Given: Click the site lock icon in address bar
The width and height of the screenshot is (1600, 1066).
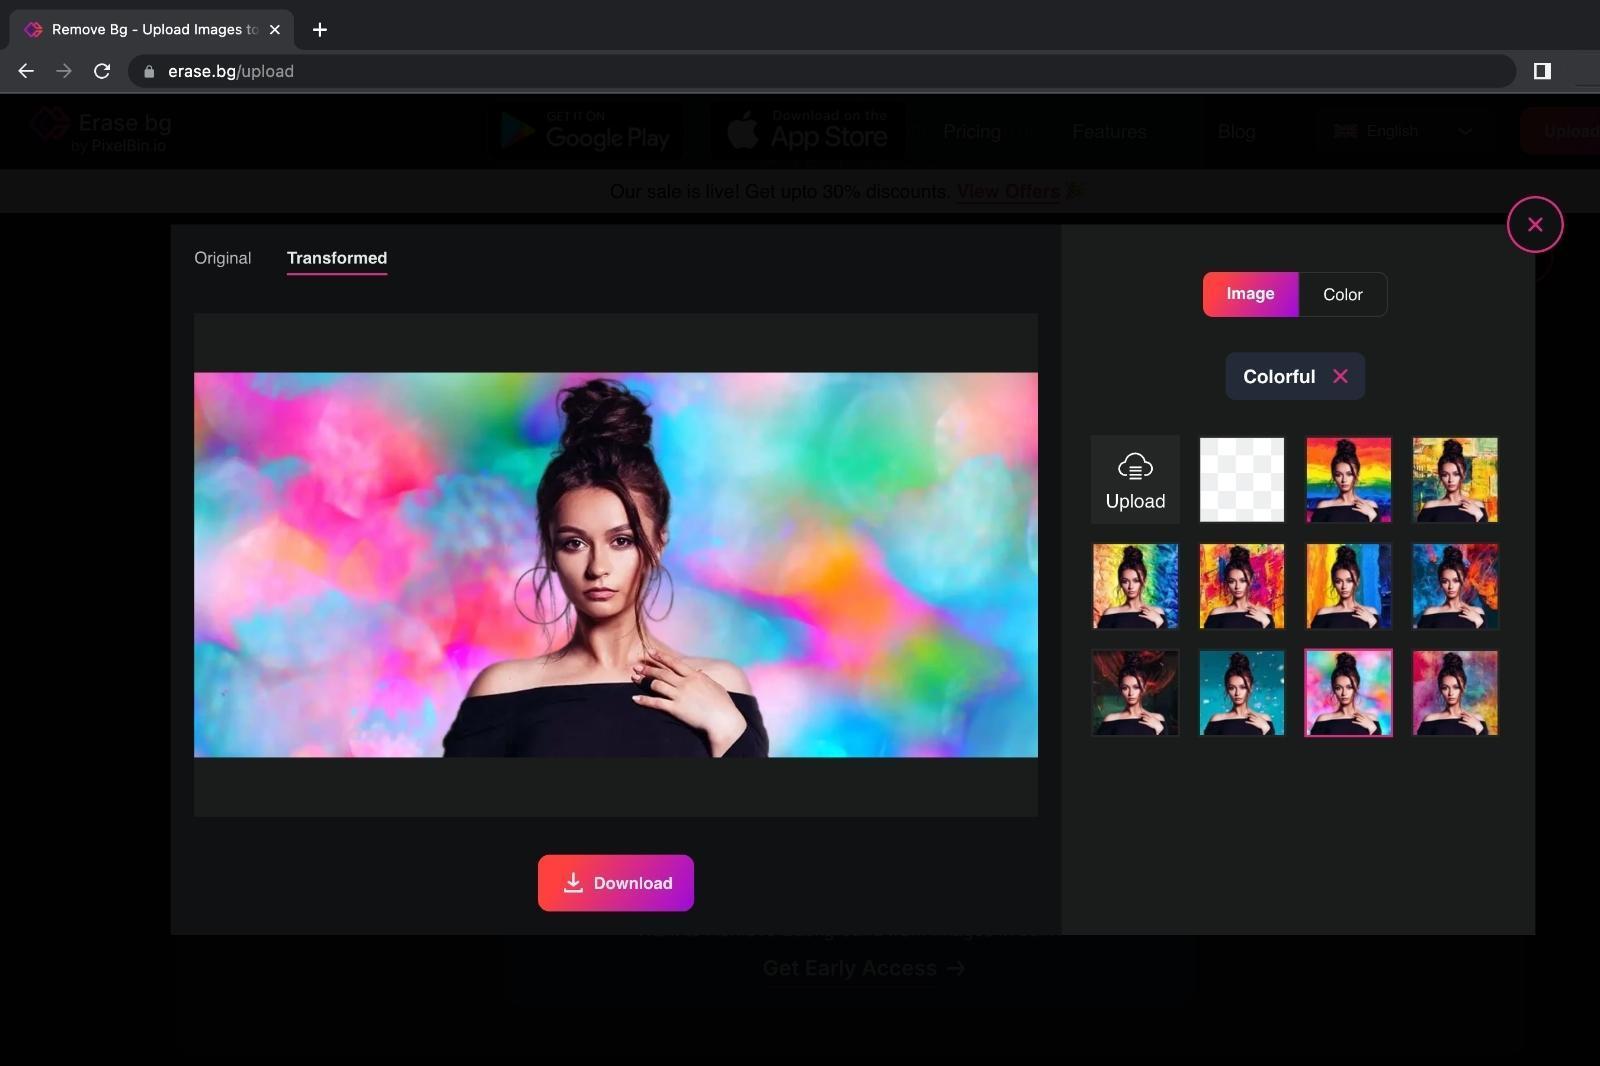Looking at the screenshot, I should coord(149,71).
